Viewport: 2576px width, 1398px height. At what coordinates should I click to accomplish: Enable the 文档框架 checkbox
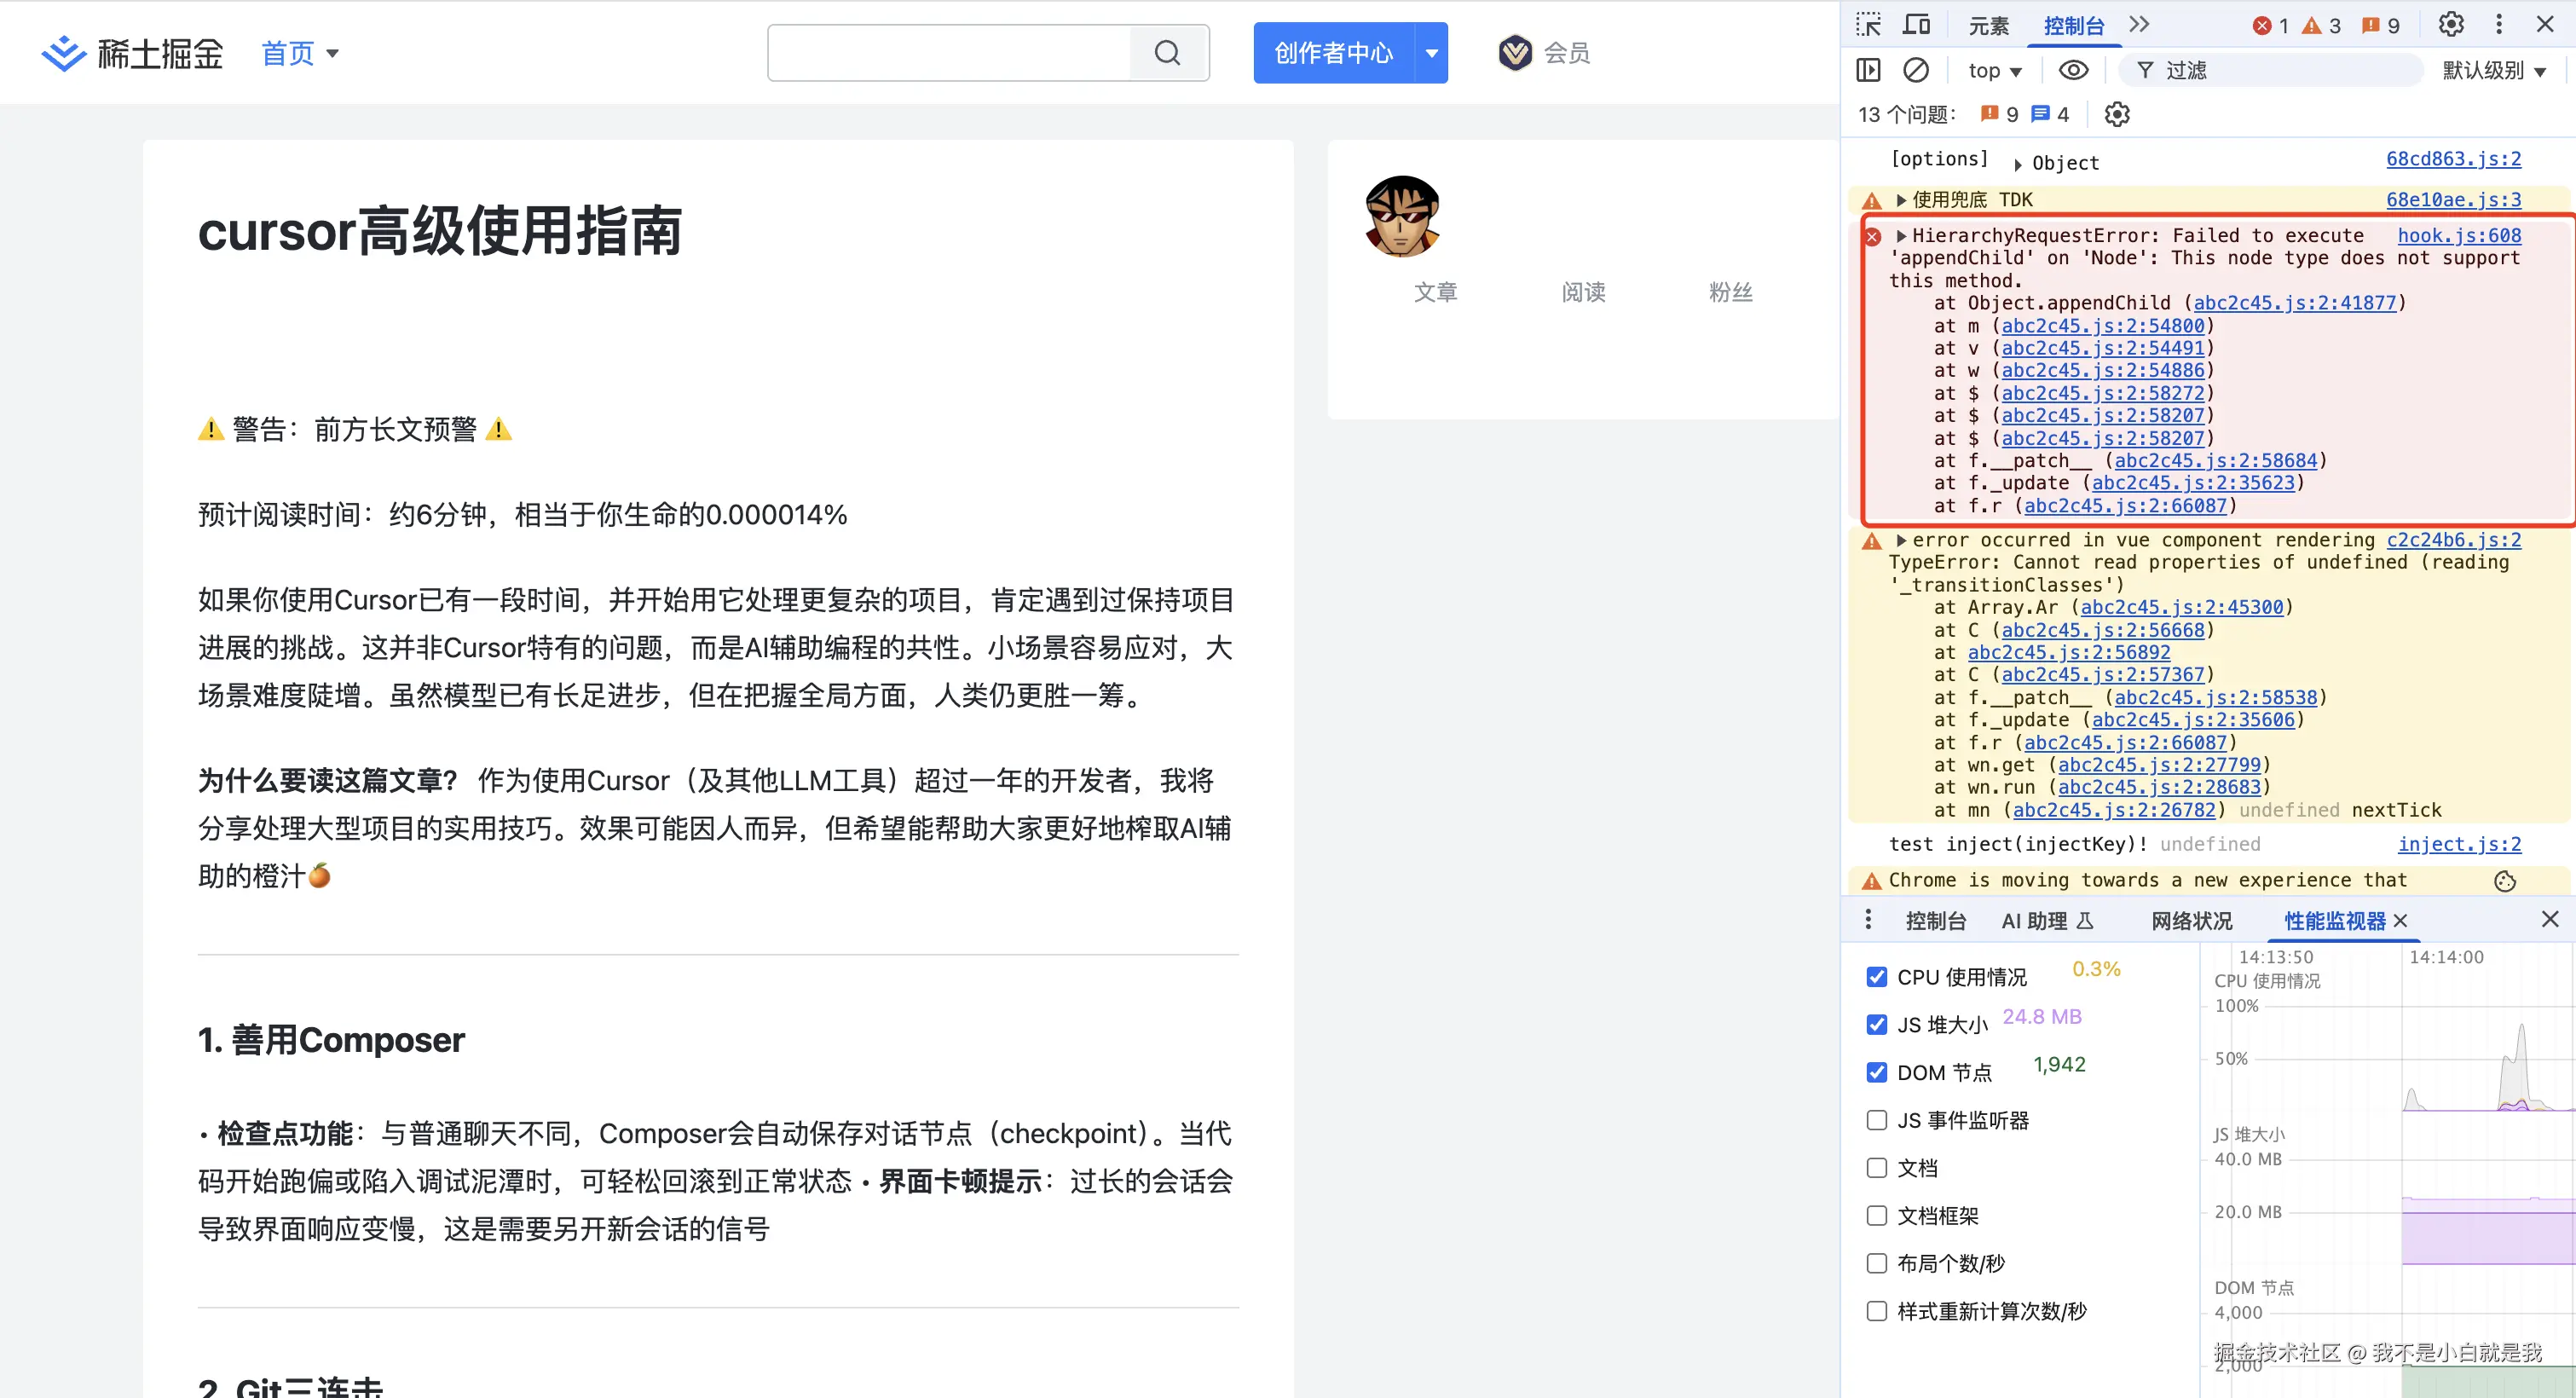[x=1877, y=1215]
